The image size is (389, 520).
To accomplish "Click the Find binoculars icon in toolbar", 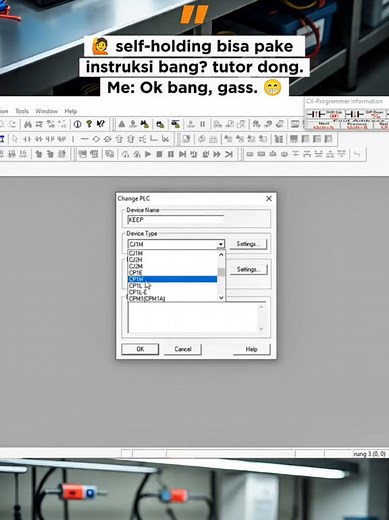I will [x=28, y=125].
